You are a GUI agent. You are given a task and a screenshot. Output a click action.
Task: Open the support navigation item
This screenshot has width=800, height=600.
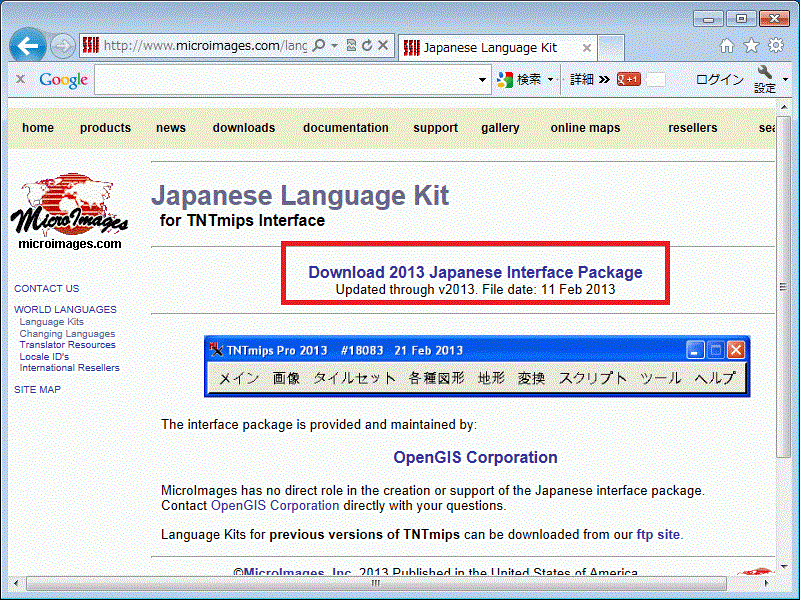tap(436, 128)
